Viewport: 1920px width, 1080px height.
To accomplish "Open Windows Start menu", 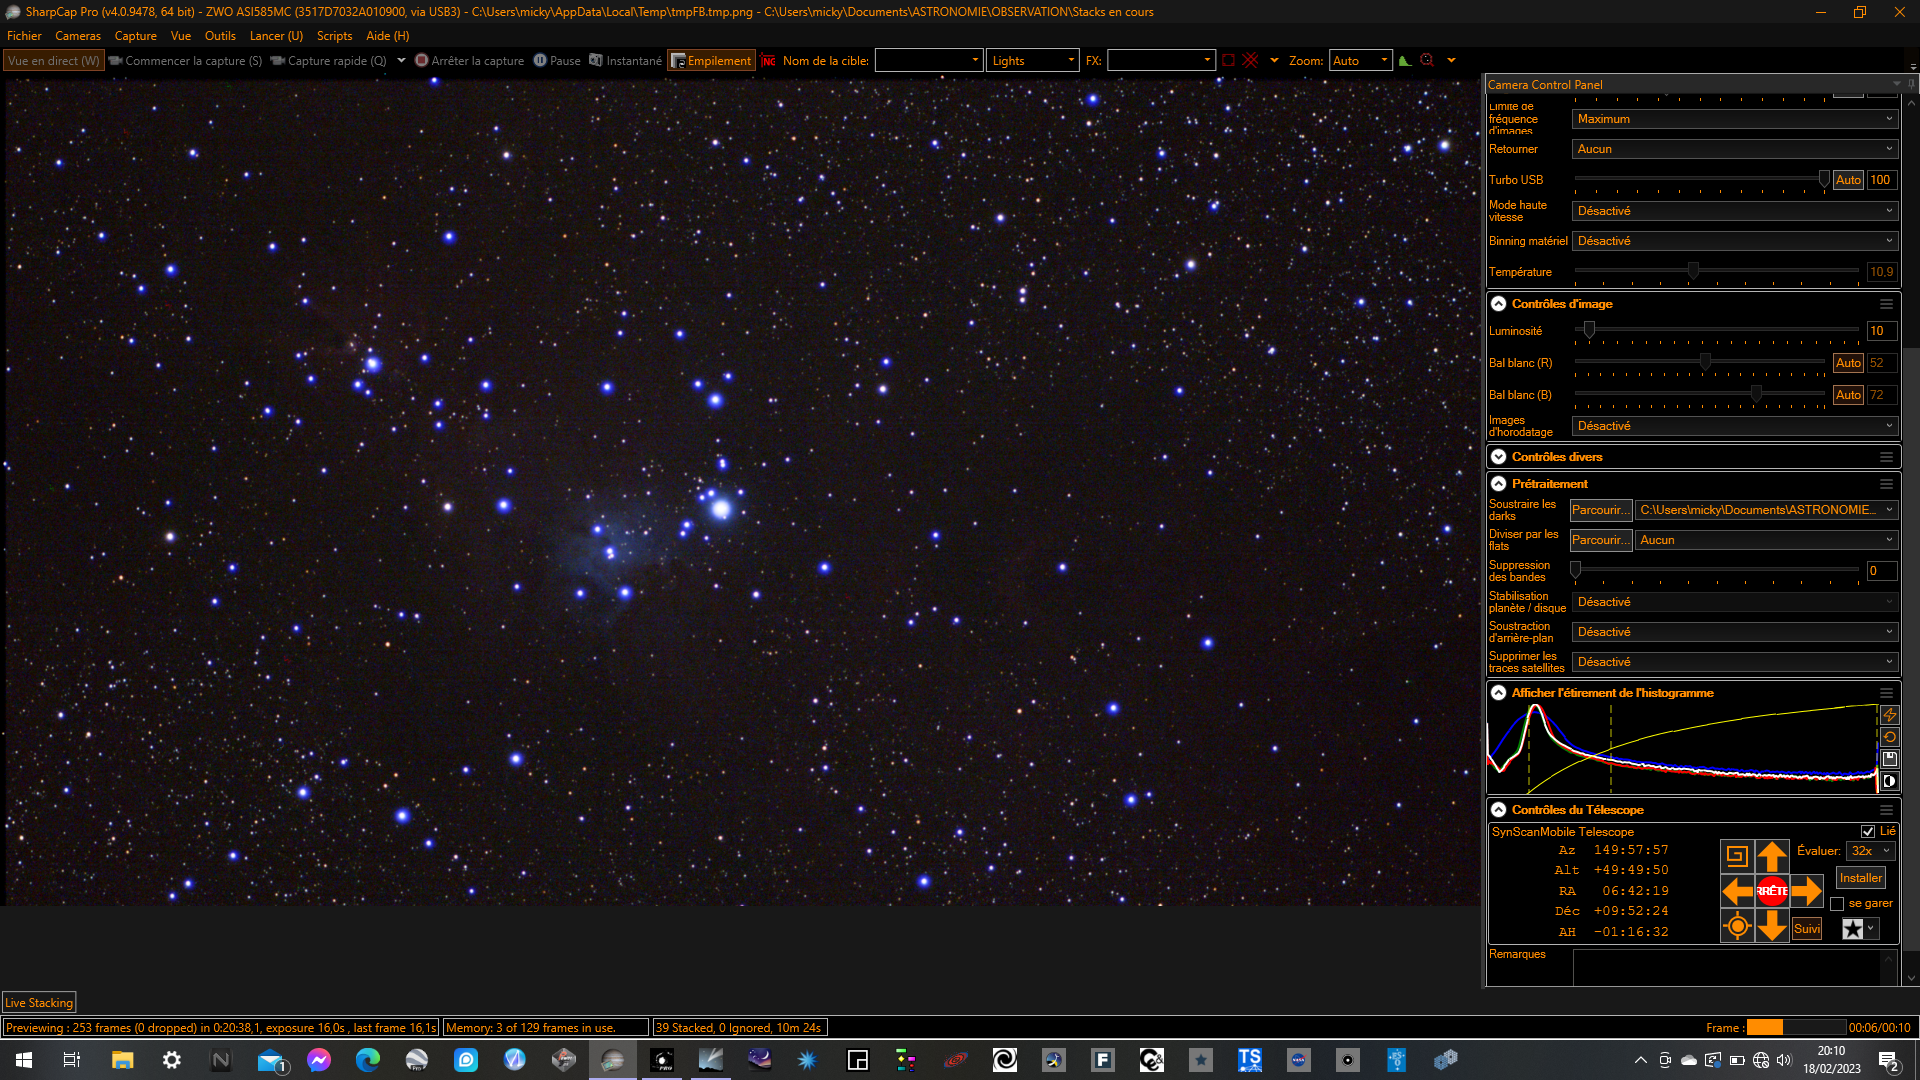I will pos(24,1060).
